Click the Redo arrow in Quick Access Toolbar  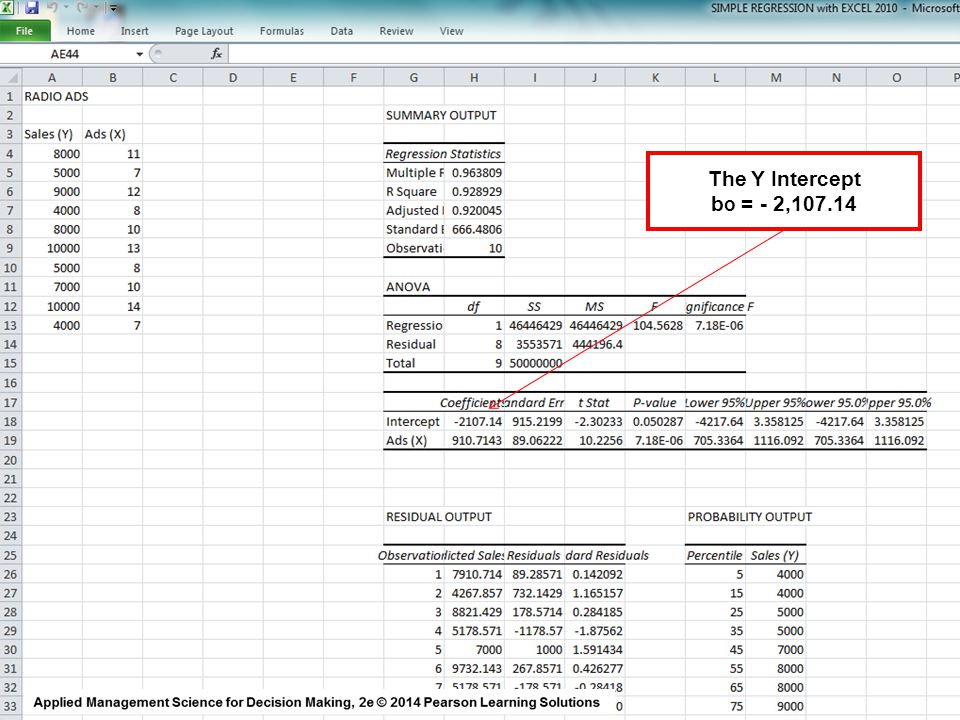[x=83, y=8]
